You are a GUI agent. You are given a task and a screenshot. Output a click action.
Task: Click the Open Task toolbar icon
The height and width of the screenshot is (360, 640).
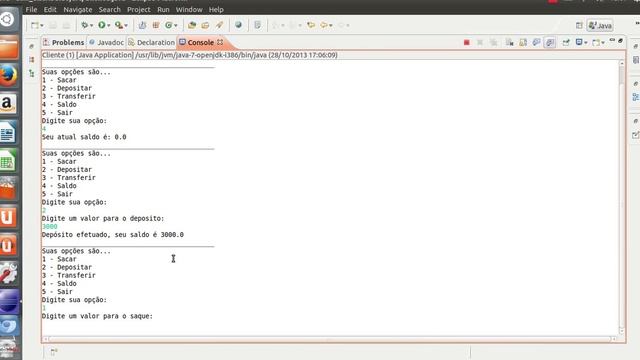pyautogui.click(x=205, y=25)
